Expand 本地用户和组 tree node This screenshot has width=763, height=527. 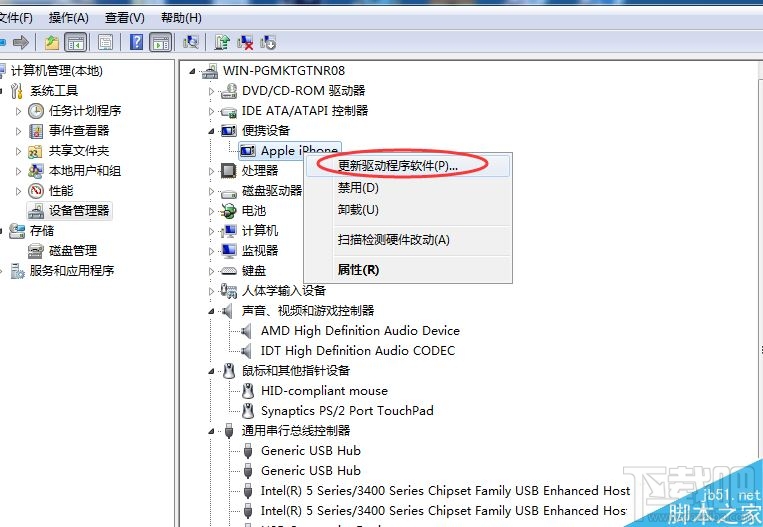pyautogui.click(x=18, y=171)
